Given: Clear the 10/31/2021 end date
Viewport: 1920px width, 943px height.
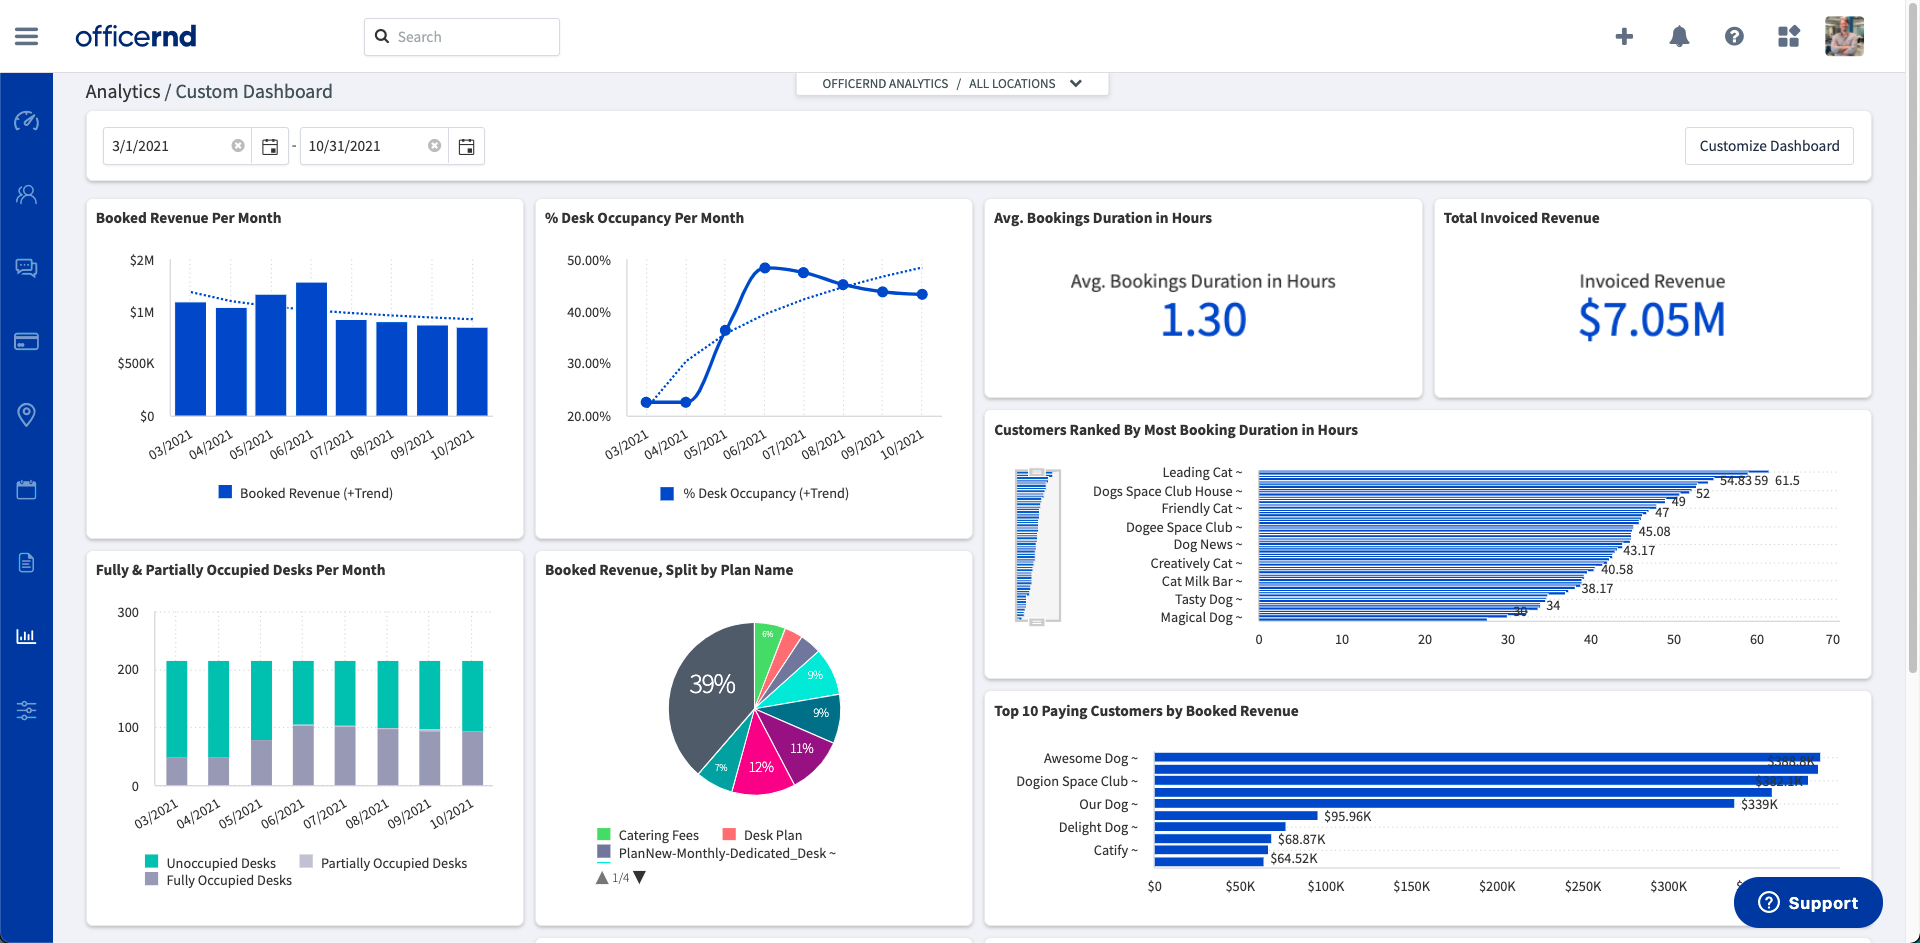Looking at the screenshot, I should click(x=434, y=146).
